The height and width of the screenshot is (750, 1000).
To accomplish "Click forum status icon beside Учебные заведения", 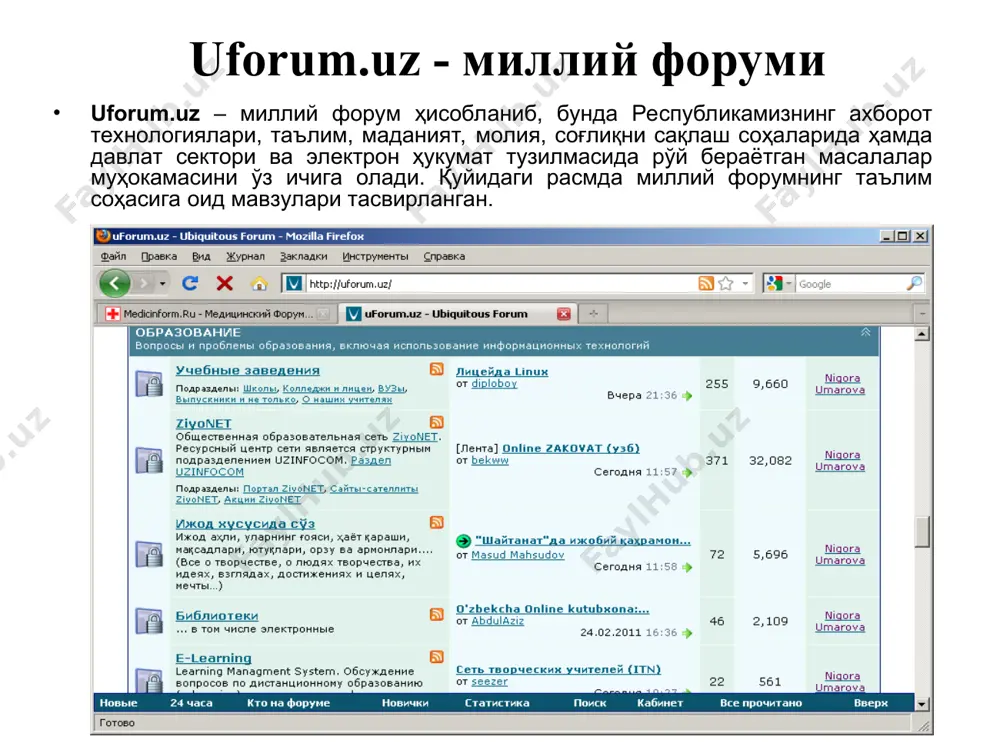I will point(149,384).
